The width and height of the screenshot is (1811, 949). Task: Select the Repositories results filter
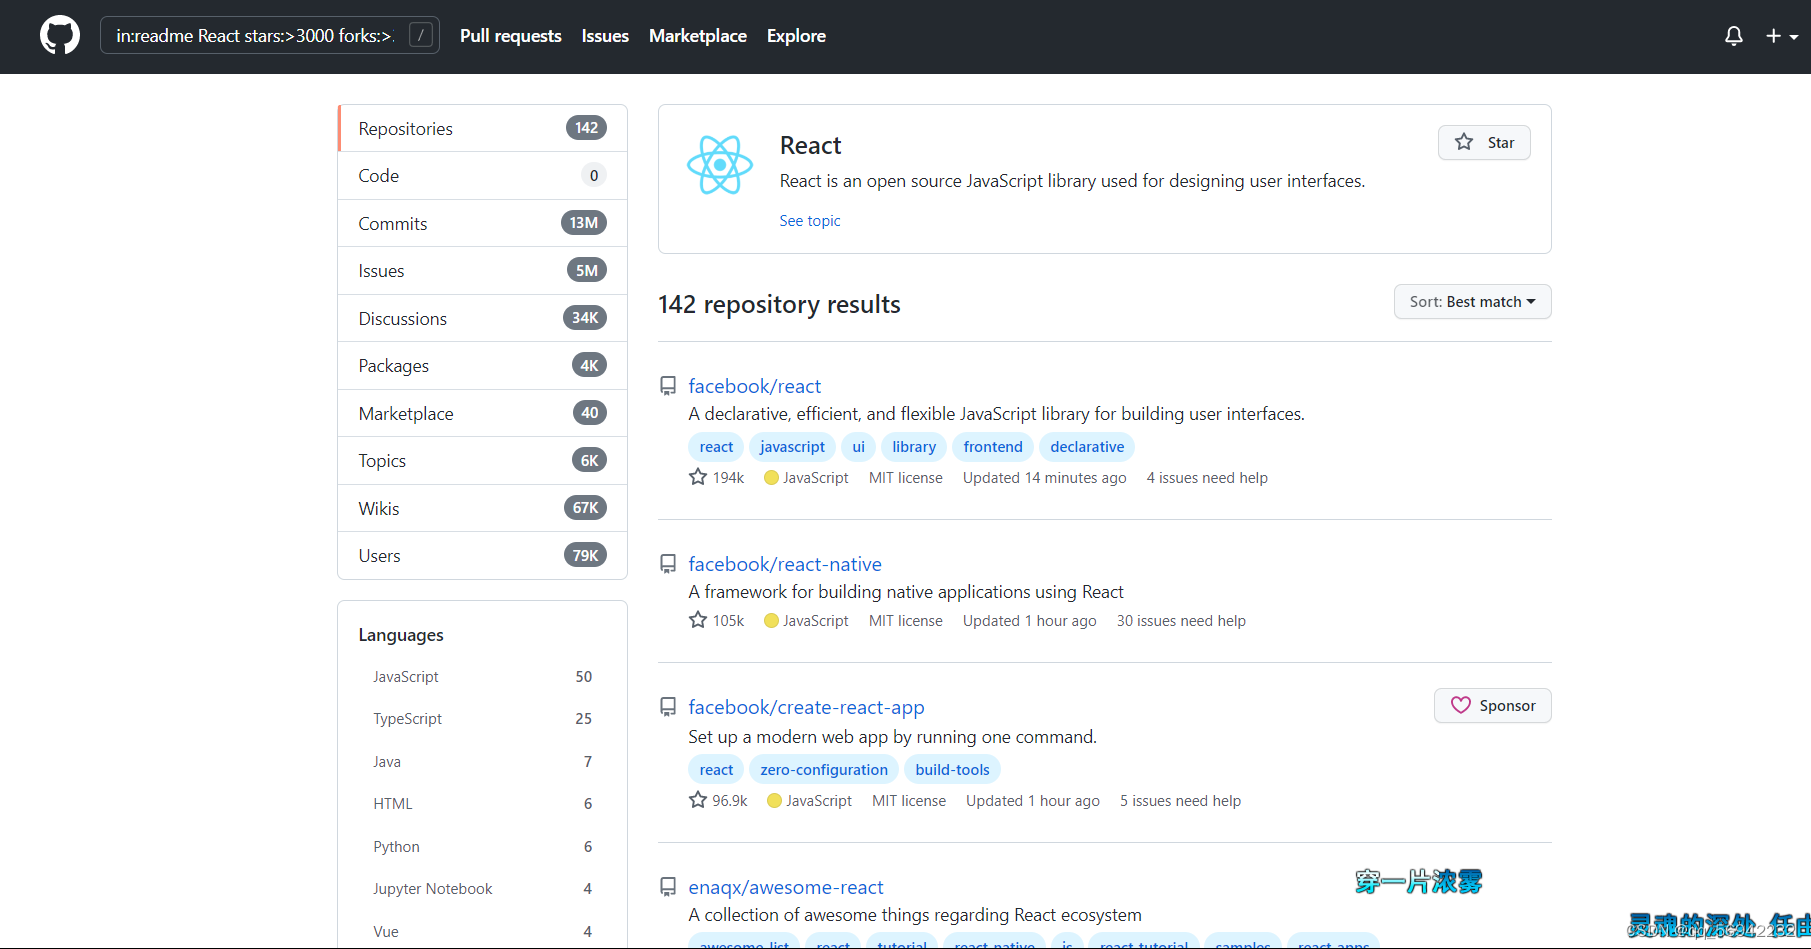pyautogui.click(x=482, y=128)
